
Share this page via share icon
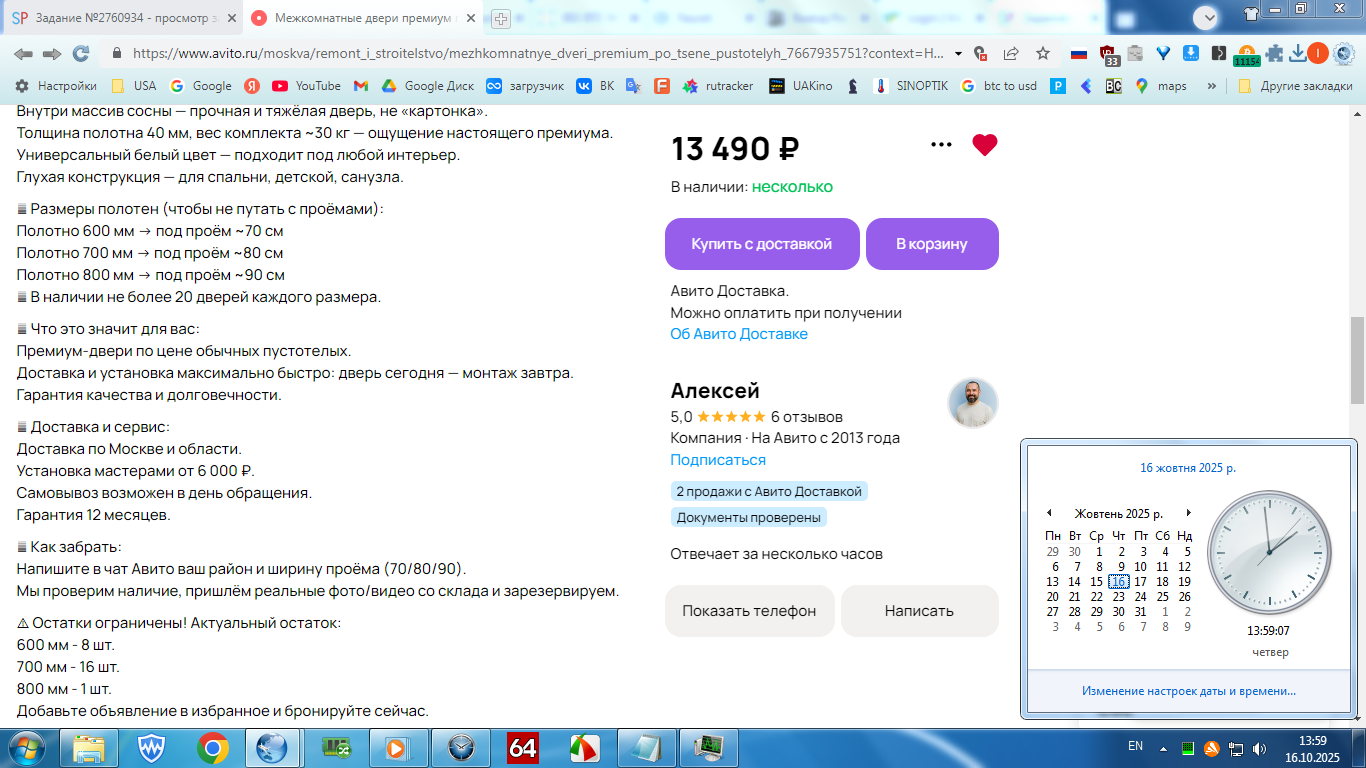1011,54
